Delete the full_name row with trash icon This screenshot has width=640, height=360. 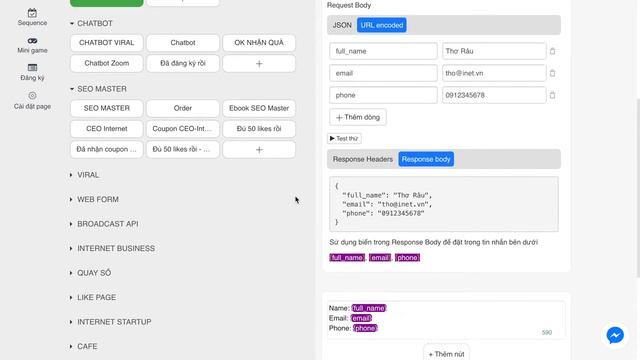click(x=552, y=51)
